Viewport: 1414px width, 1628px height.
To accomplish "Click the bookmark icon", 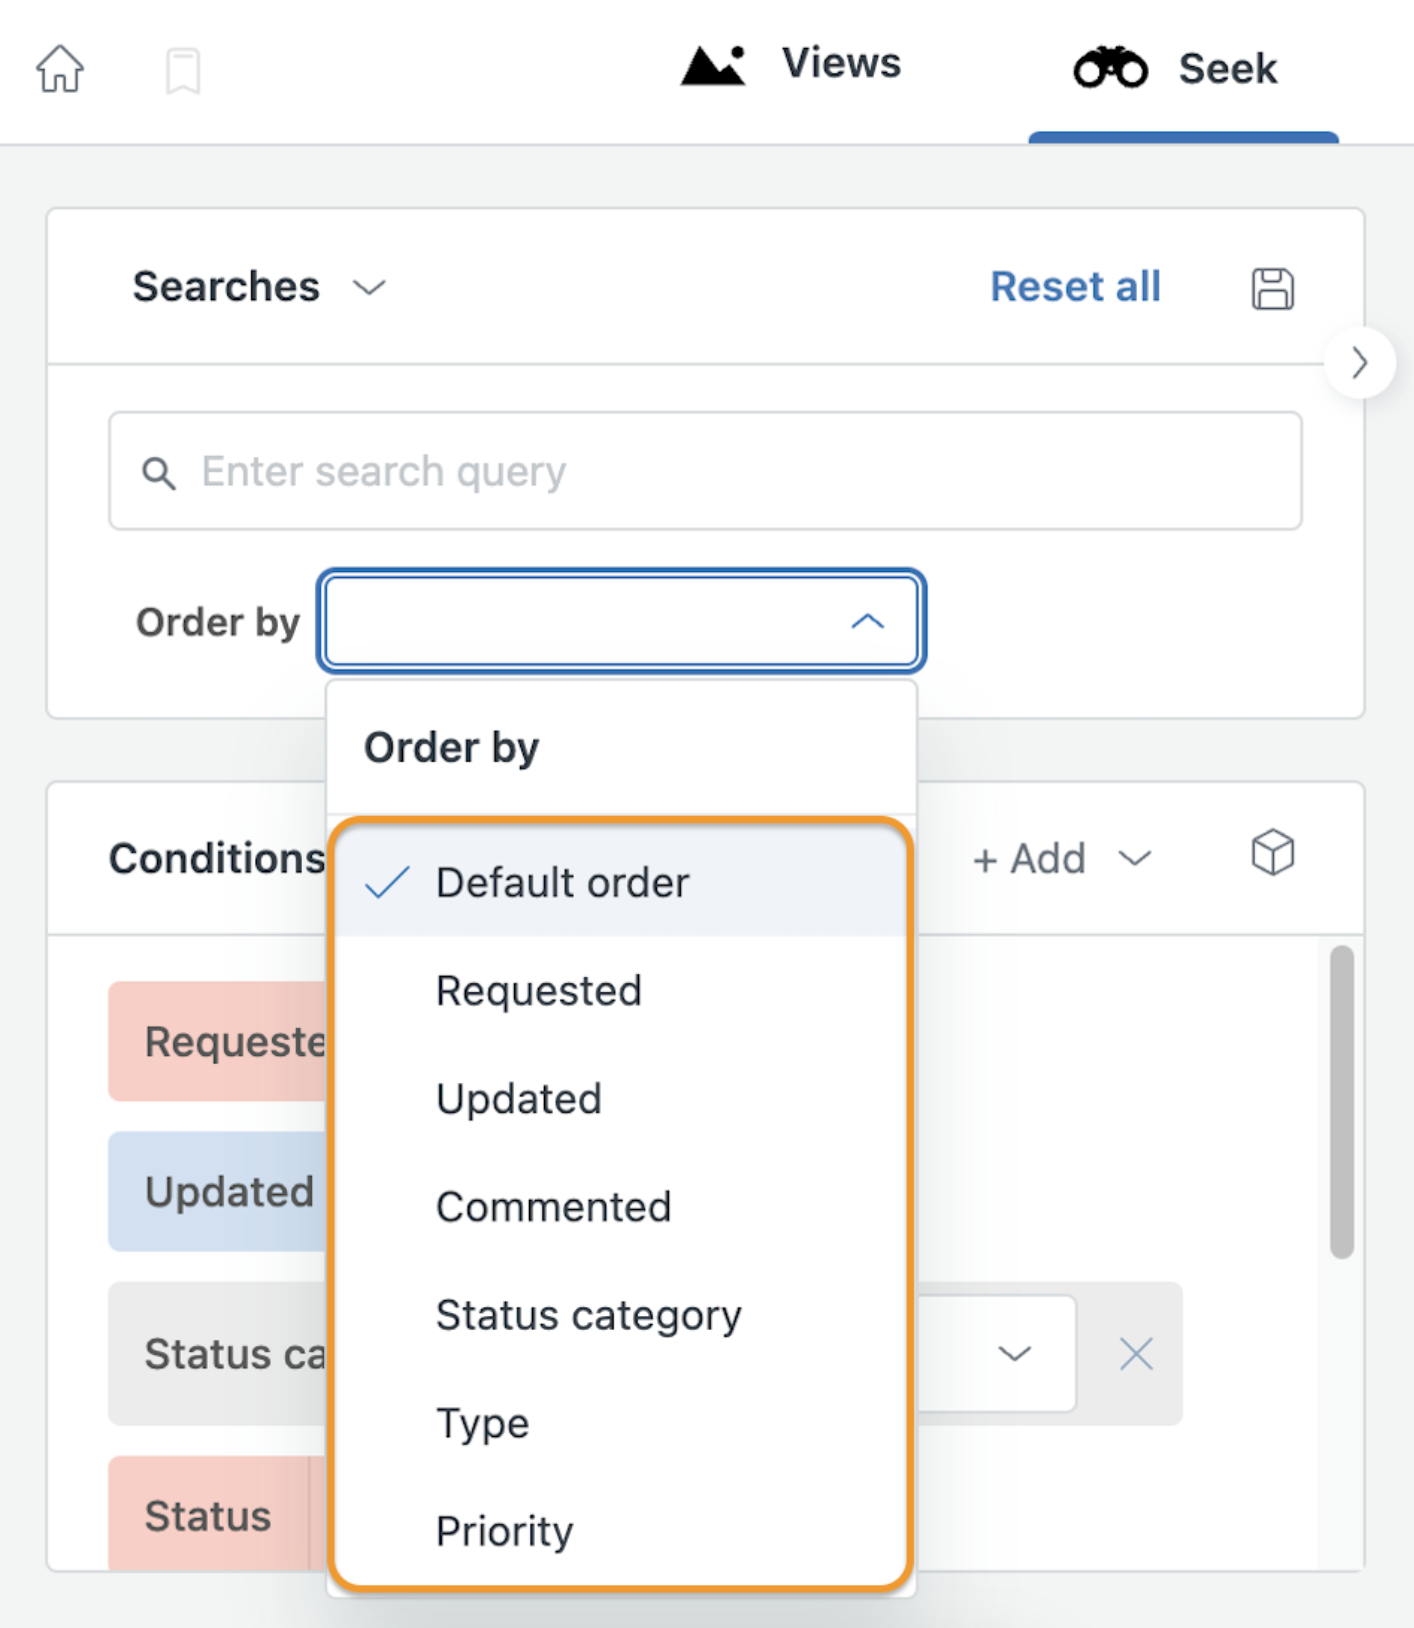I will pyautogui.click(x=183, y=71).
